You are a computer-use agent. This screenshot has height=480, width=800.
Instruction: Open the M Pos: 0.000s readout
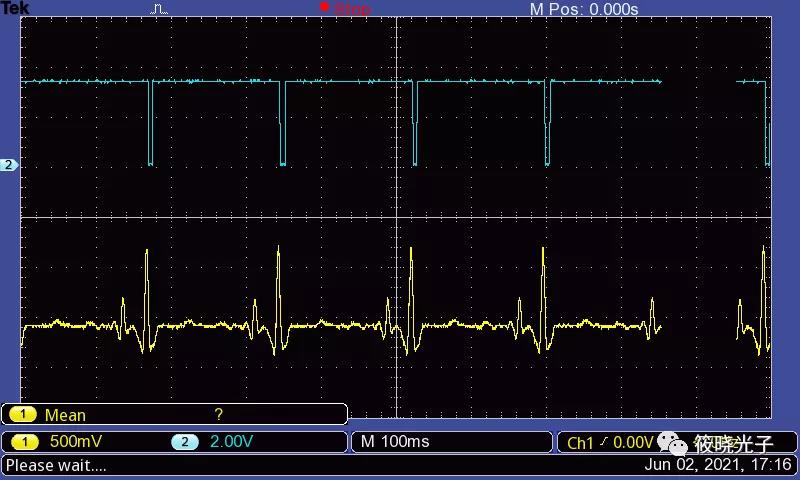click(x=583, y=9)
